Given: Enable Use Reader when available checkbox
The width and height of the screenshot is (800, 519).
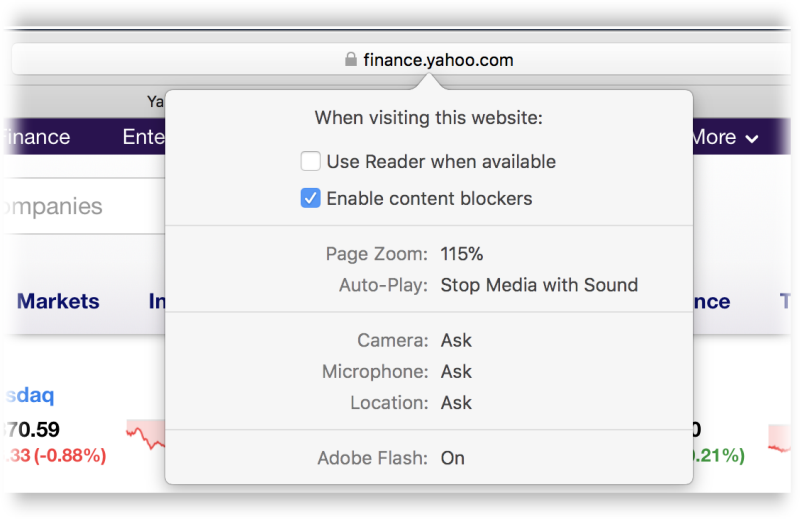Looking at the screenshot, I should click(x=310, y=161).
